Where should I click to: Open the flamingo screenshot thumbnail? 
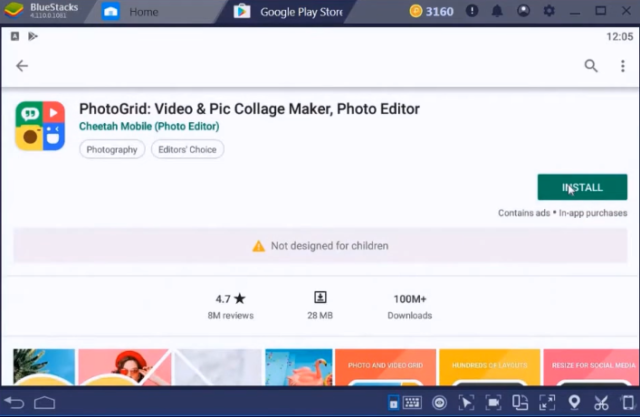(x=299, y=367)
